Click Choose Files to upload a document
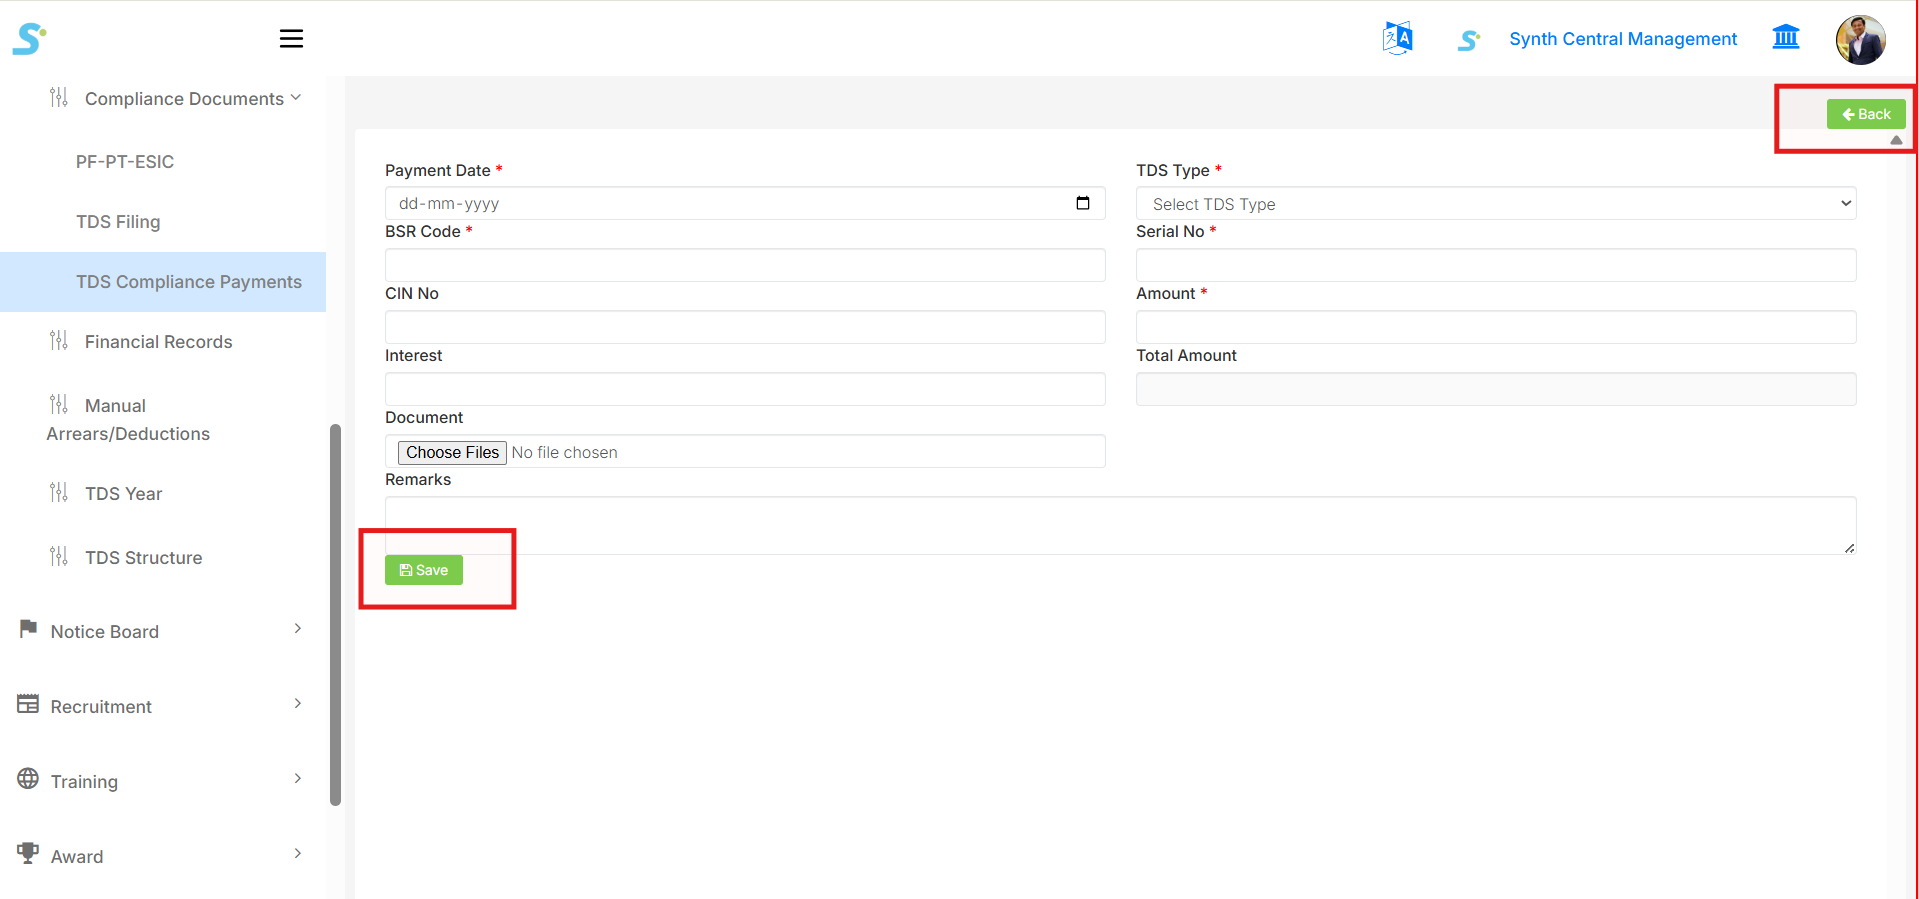Image resolution: width=1919 pixels, height=899 pixels. [452, 452]
